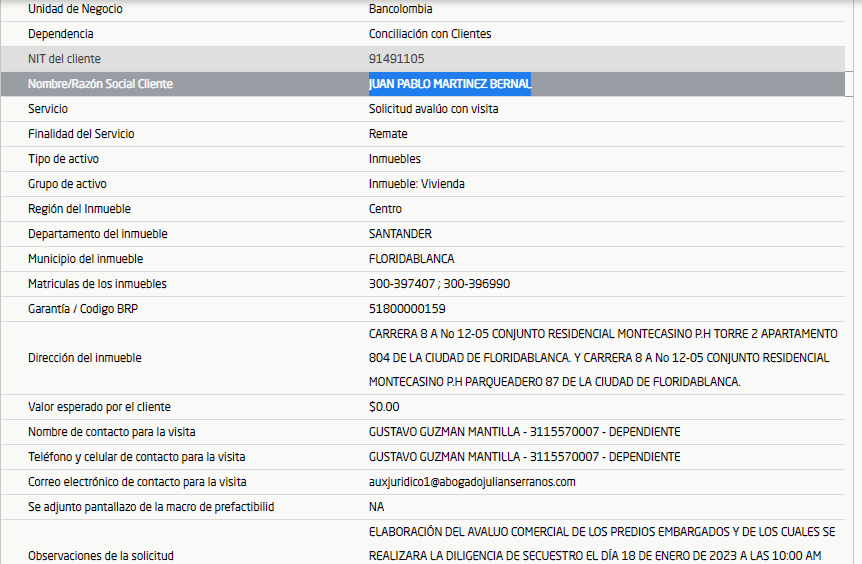Image resolution: width=862 pixels, height=564 pixels.
Task: Click the SANTANDER department value
Action: [400, 234]
